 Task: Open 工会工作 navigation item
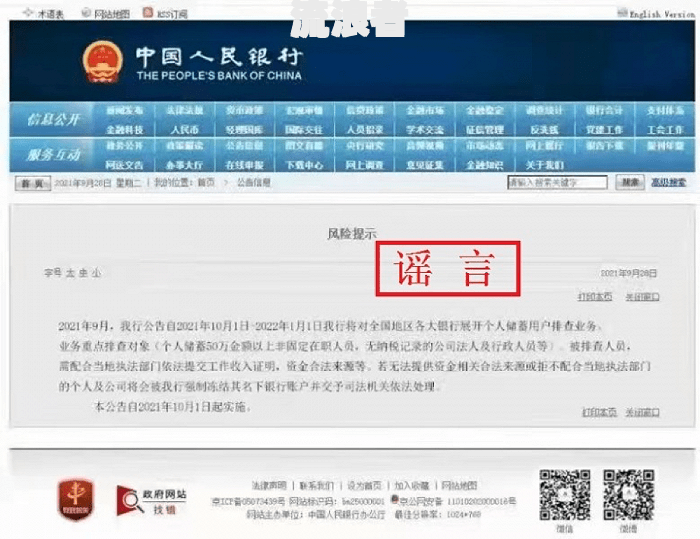coord(665,130)
